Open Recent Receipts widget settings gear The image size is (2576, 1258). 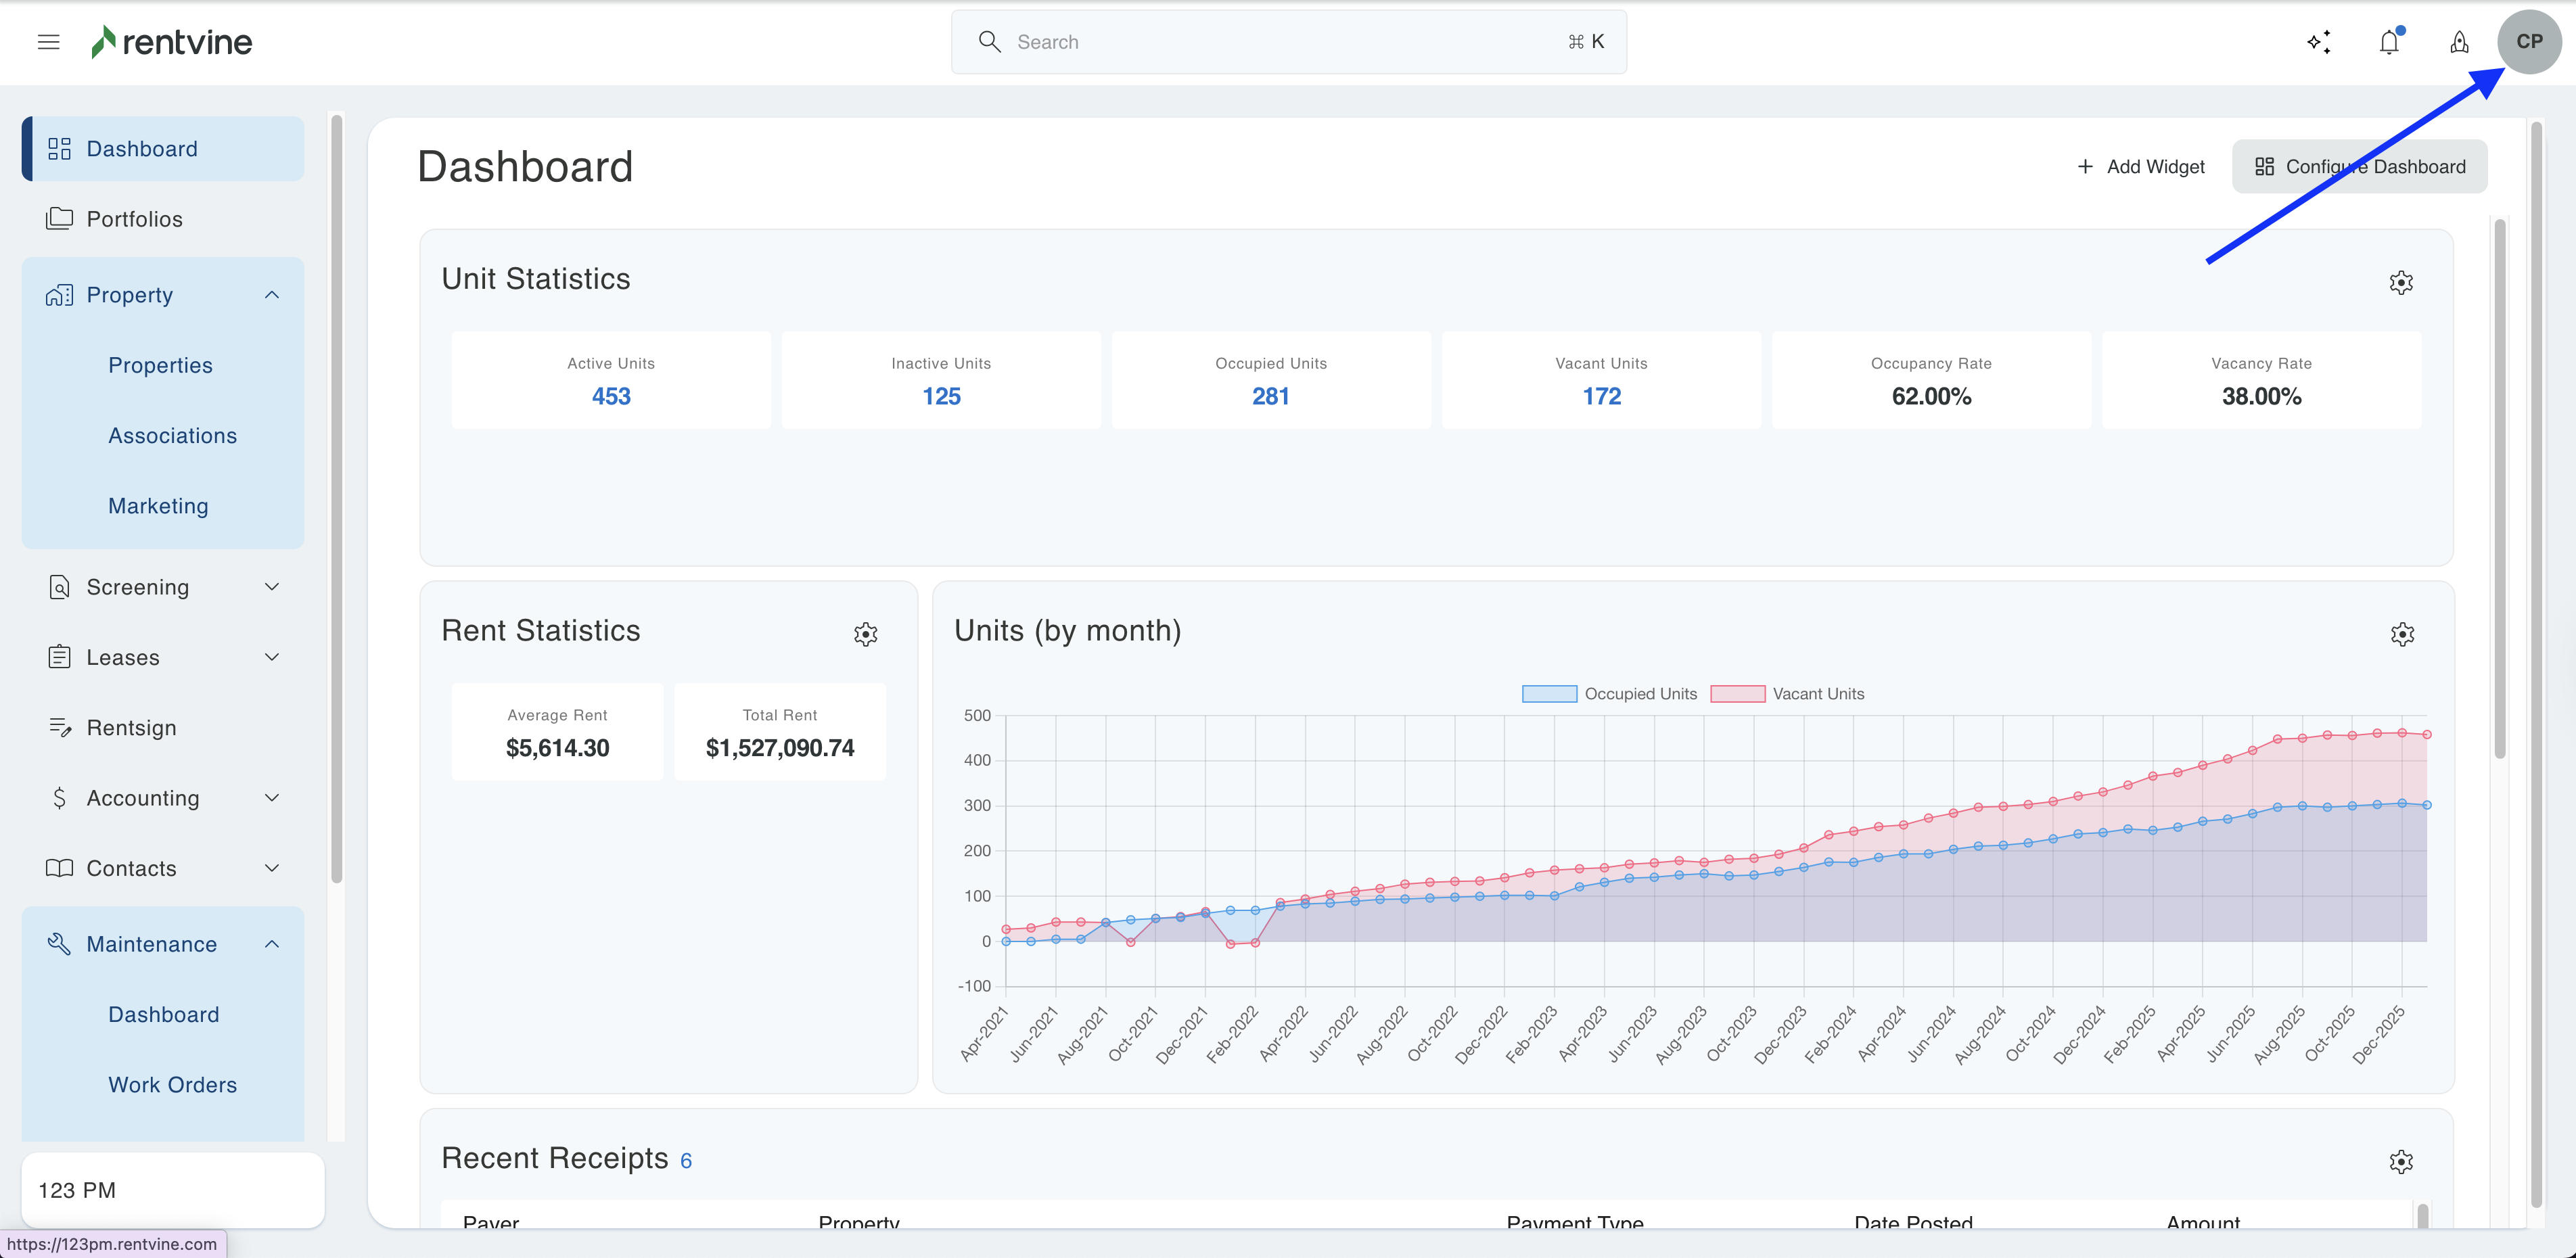point(2401,1161)
